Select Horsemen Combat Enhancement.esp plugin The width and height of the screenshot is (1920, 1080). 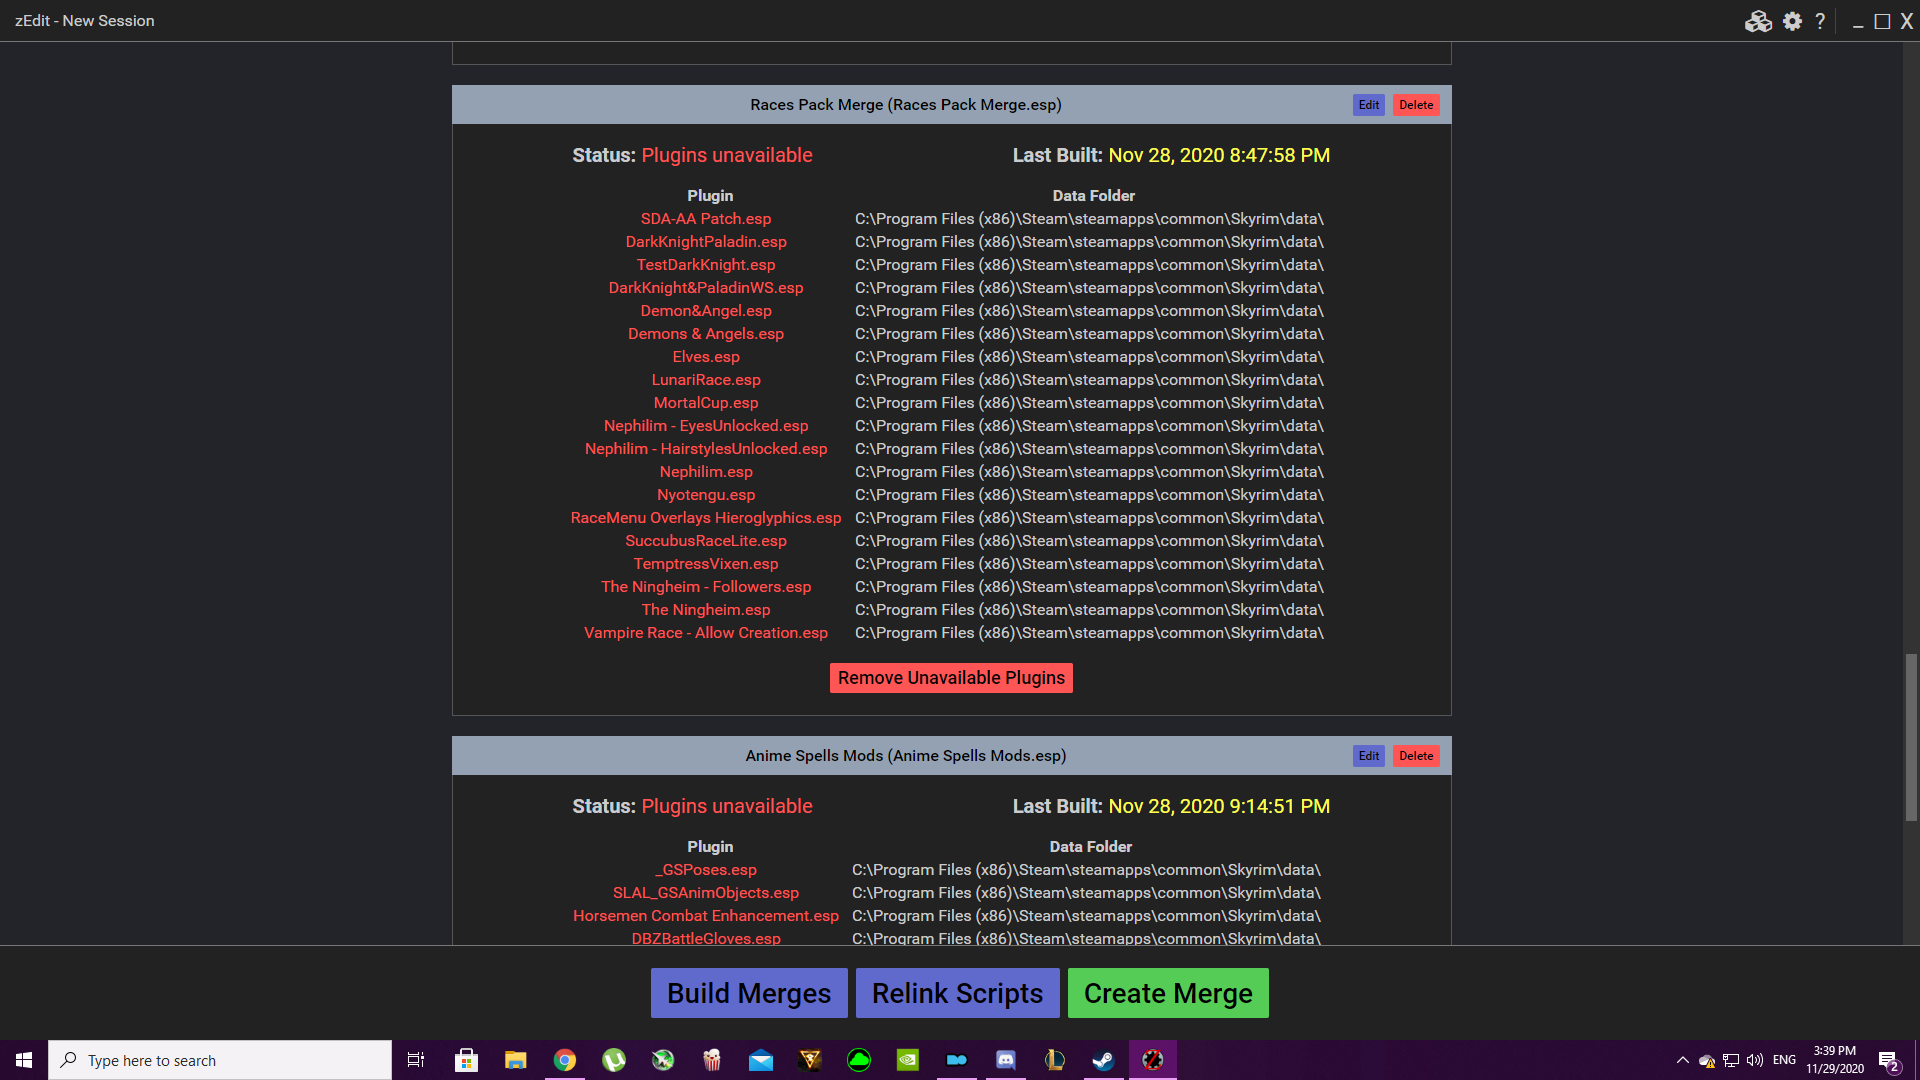coord(706,916)
